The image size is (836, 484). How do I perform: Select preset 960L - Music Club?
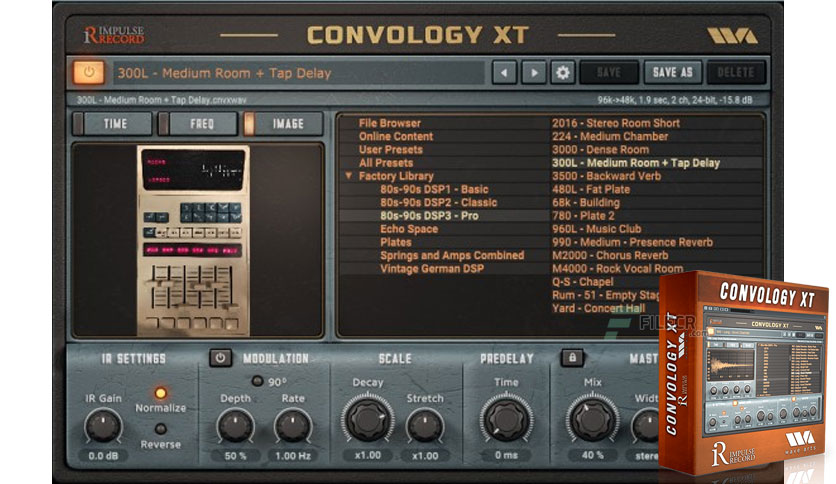597,229
